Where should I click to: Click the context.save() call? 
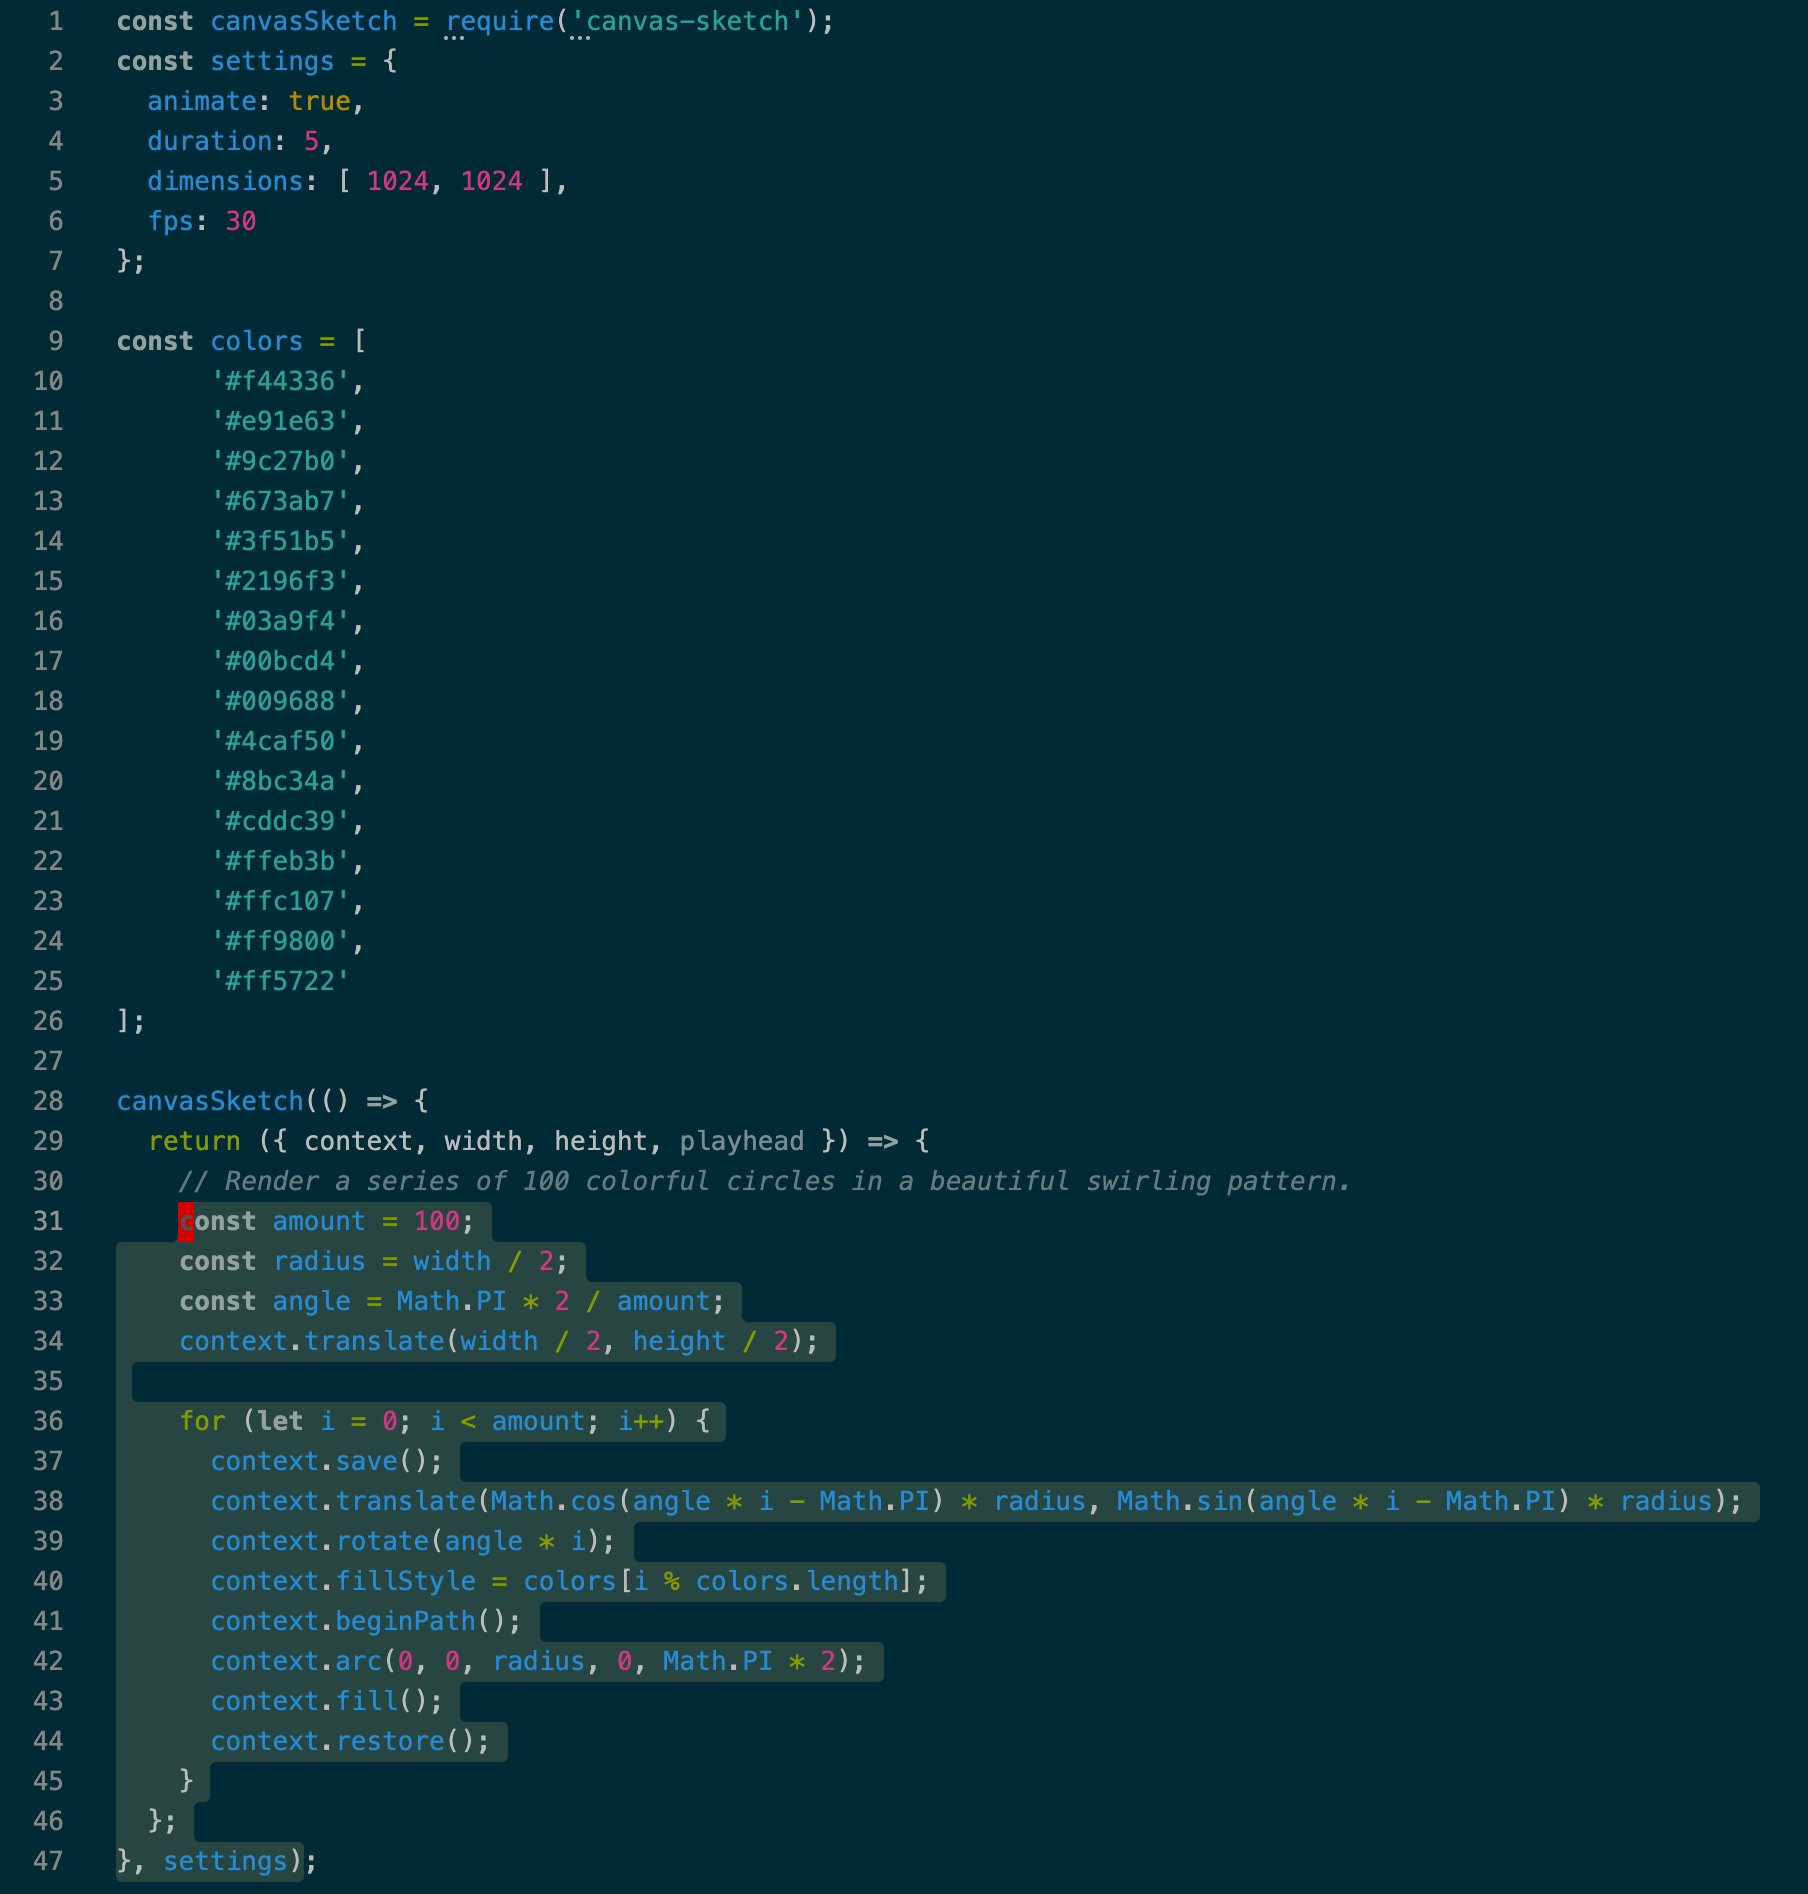pyautogui.click(x=326, y=1461)
